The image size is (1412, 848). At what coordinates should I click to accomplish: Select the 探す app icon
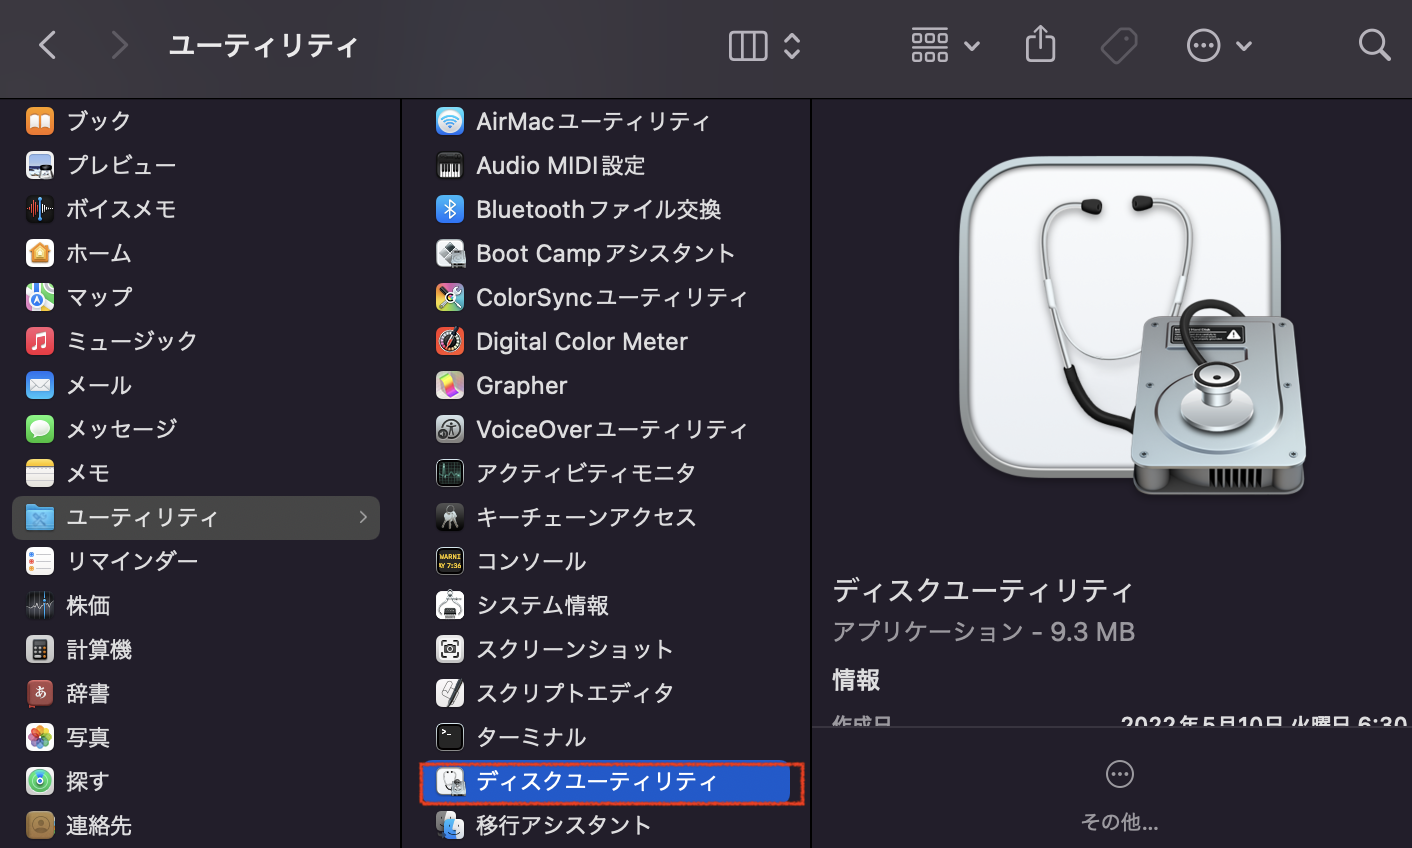[x=40, y=781]
